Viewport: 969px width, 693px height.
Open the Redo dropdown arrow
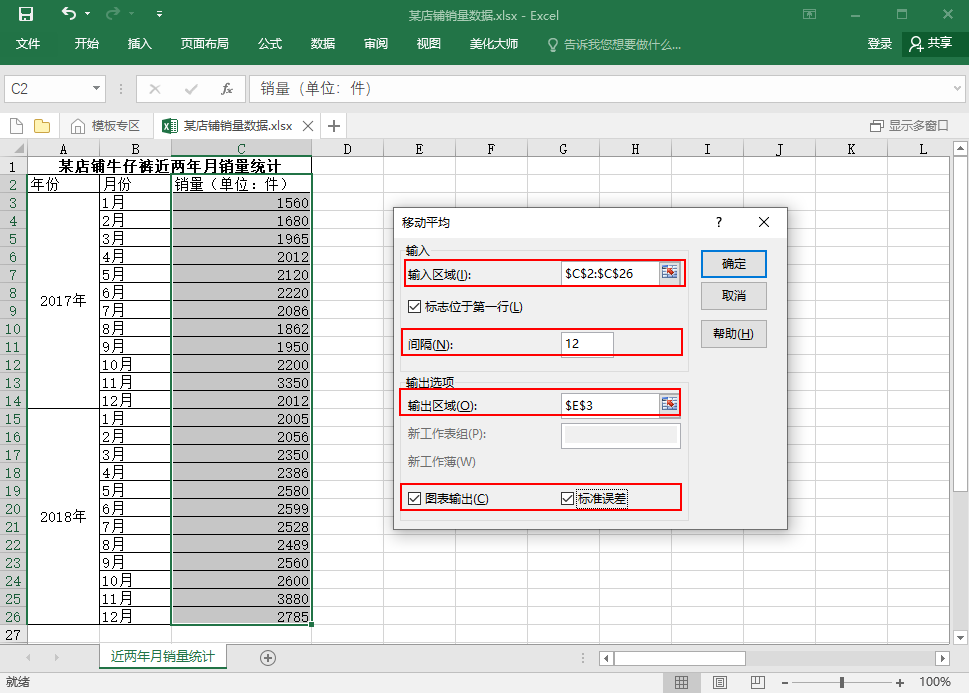131,13
